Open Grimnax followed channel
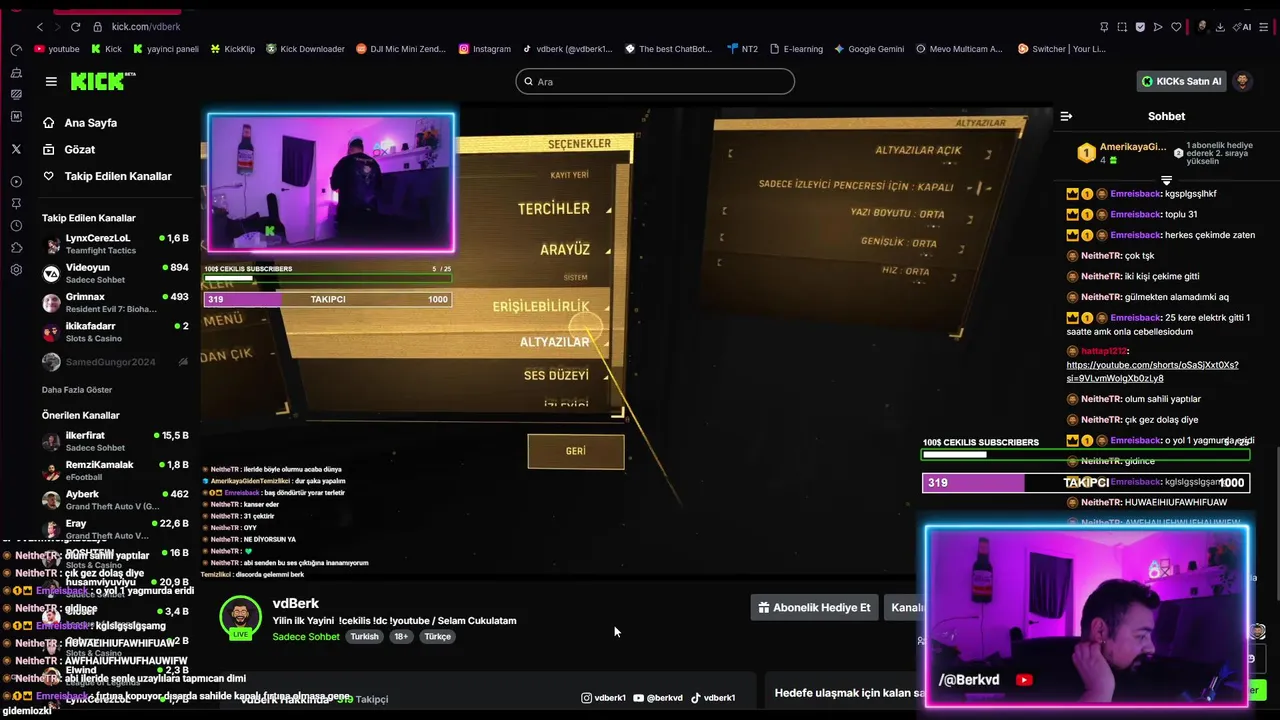This screenshot has width=1280, height=720. coord(115,302)
